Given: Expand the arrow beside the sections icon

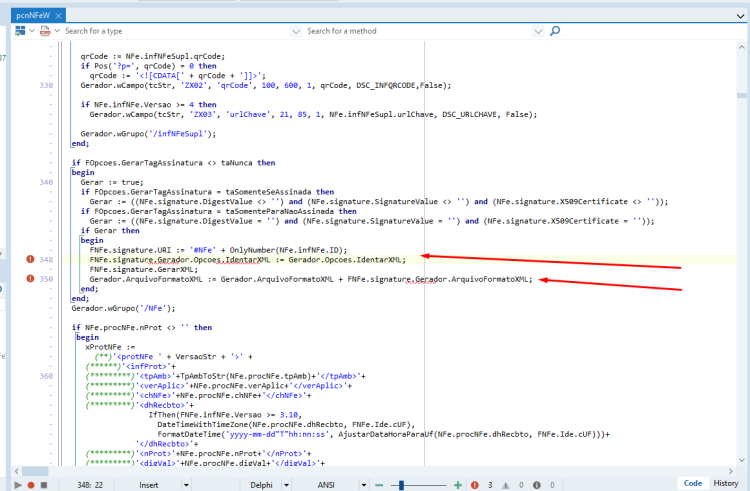Looking at the screenshot, I should [32, 31].
